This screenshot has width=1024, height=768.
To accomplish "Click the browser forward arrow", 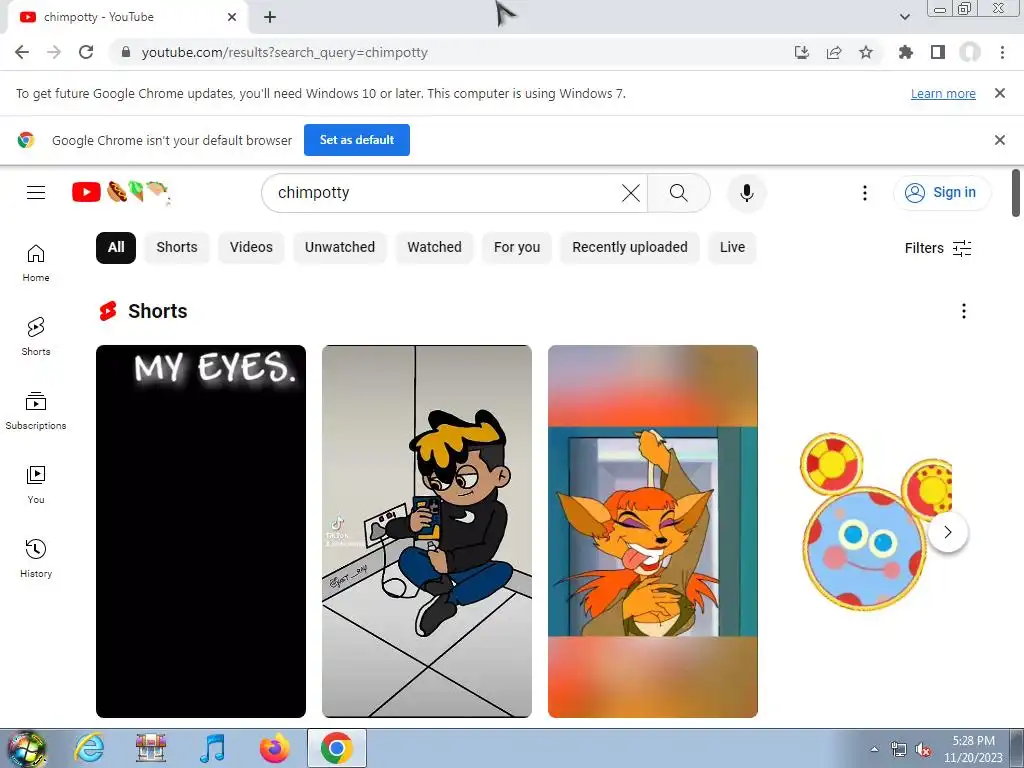I will [x=54, y=52].
